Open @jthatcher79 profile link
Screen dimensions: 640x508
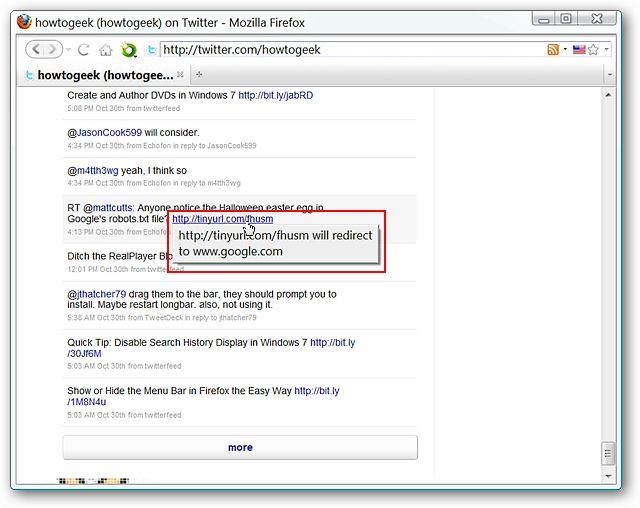(101, 294)
